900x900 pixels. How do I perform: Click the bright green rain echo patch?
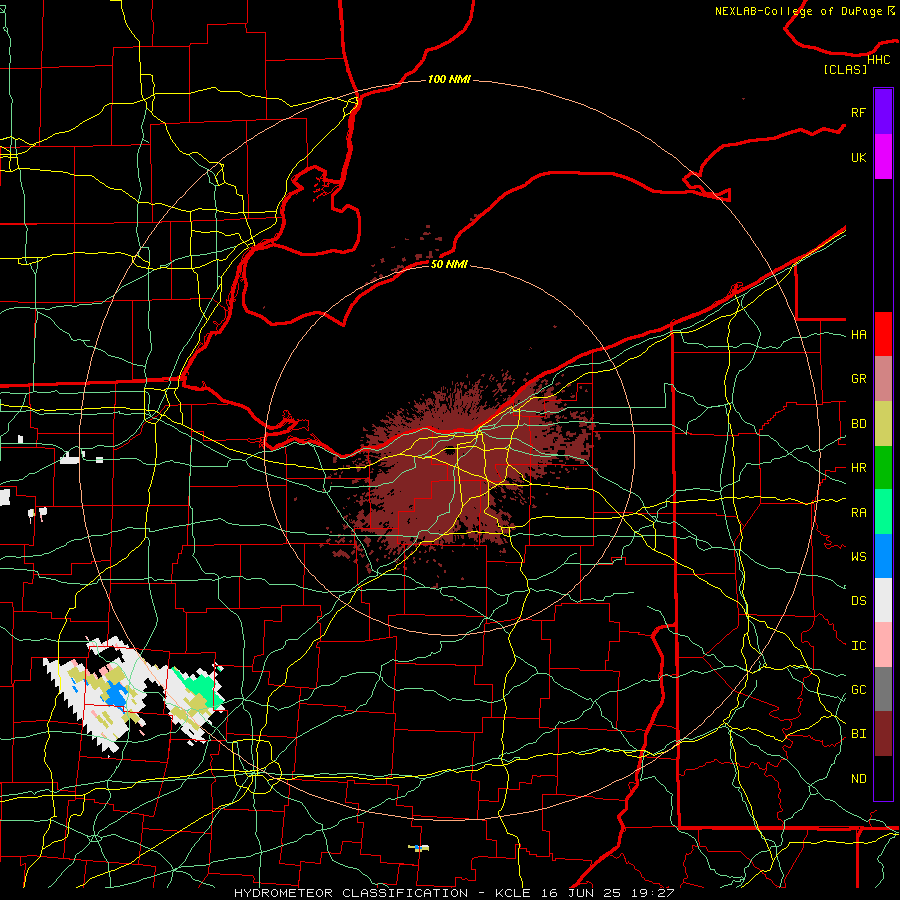205,686
